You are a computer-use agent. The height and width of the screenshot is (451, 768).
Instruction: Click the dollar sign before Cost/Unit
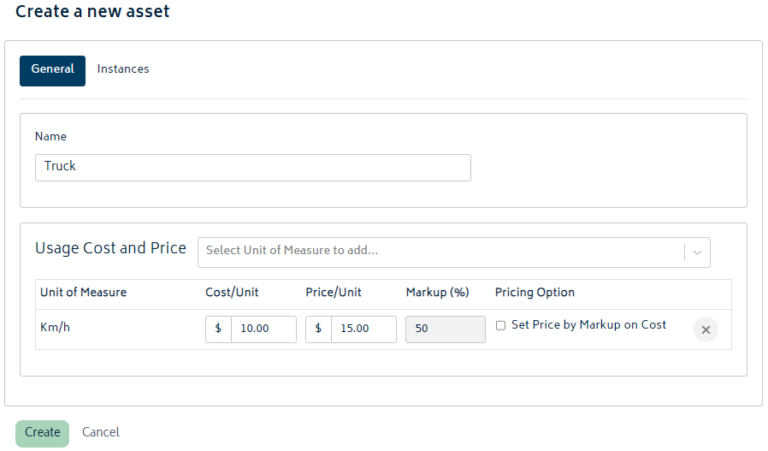click(x=218, y=329)
